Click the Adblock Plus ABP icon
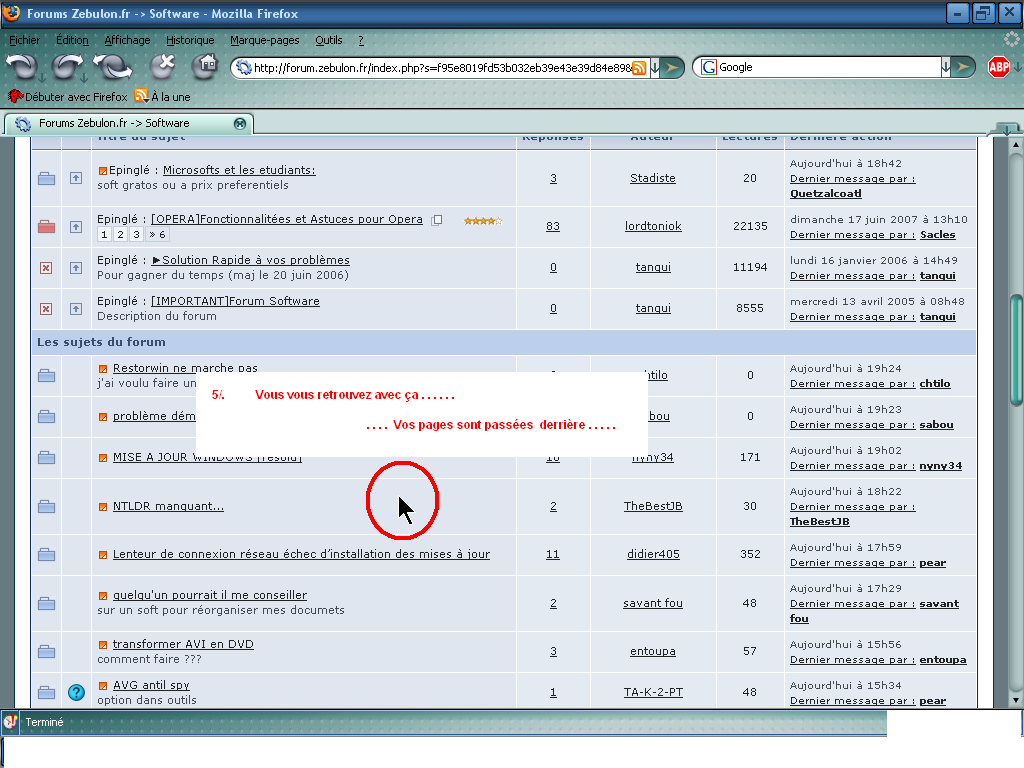Image resolution: width=1024 pixels, height=768 pixels. (997, 67)
